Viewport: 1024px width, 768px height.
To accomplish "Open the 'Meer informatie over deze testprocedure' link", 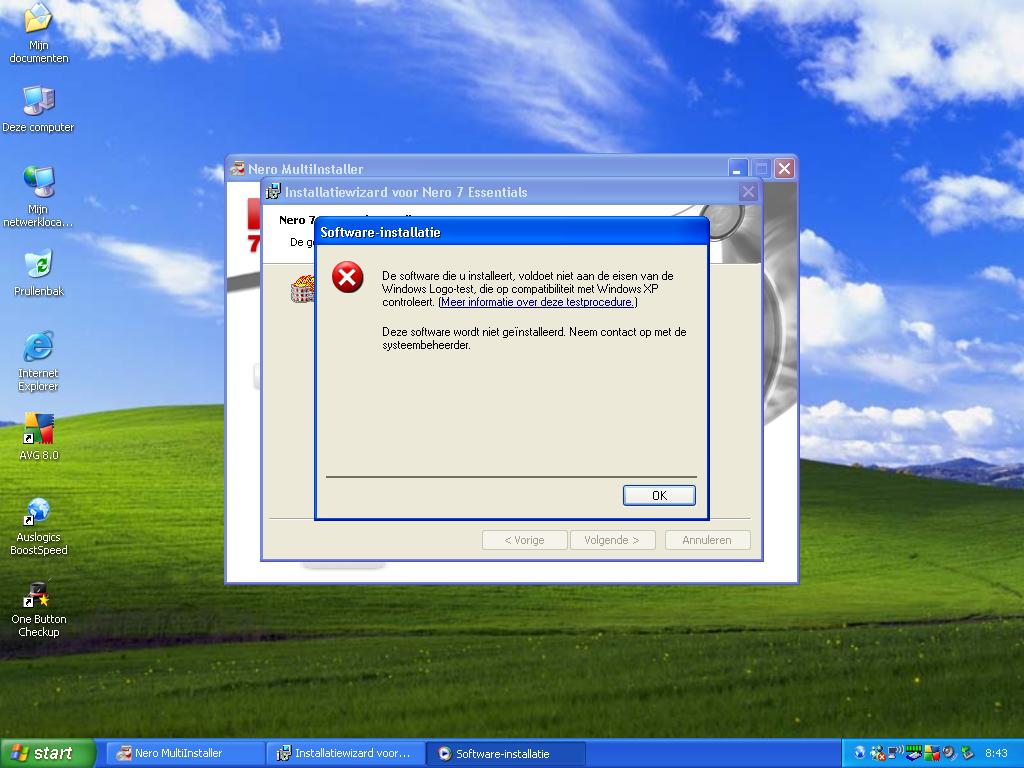I will (x=537, y=302).
